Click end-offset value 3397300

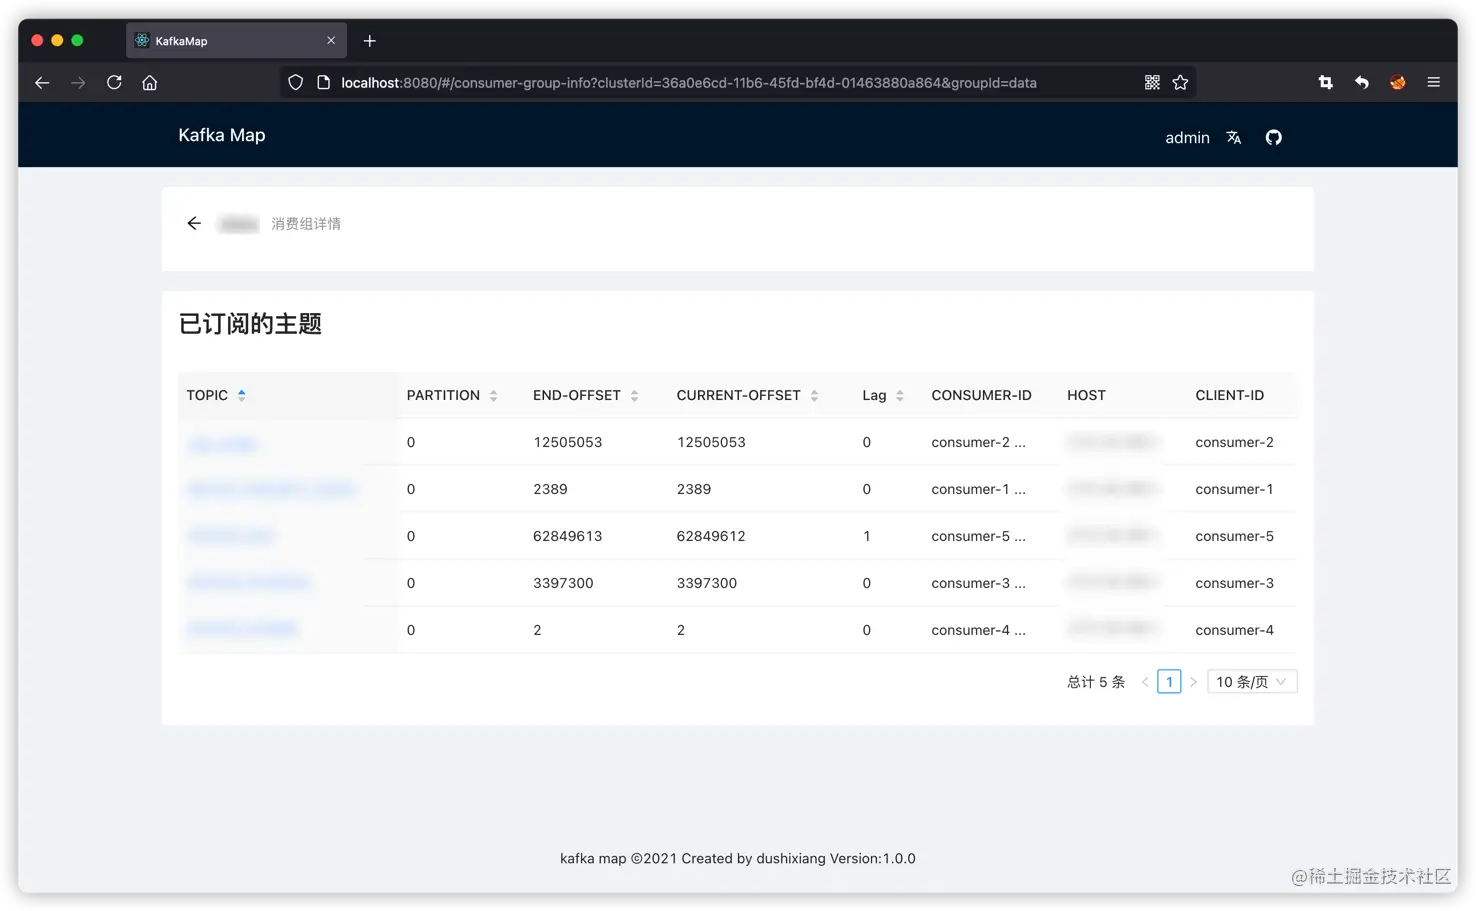pos(563,583)
